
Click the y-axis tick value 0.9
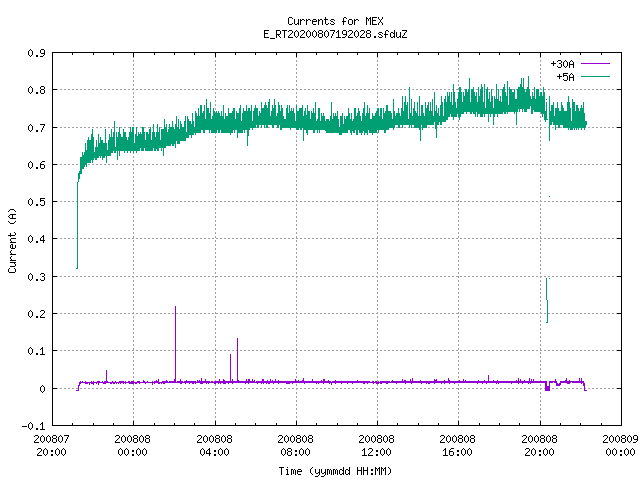(36, 53)
